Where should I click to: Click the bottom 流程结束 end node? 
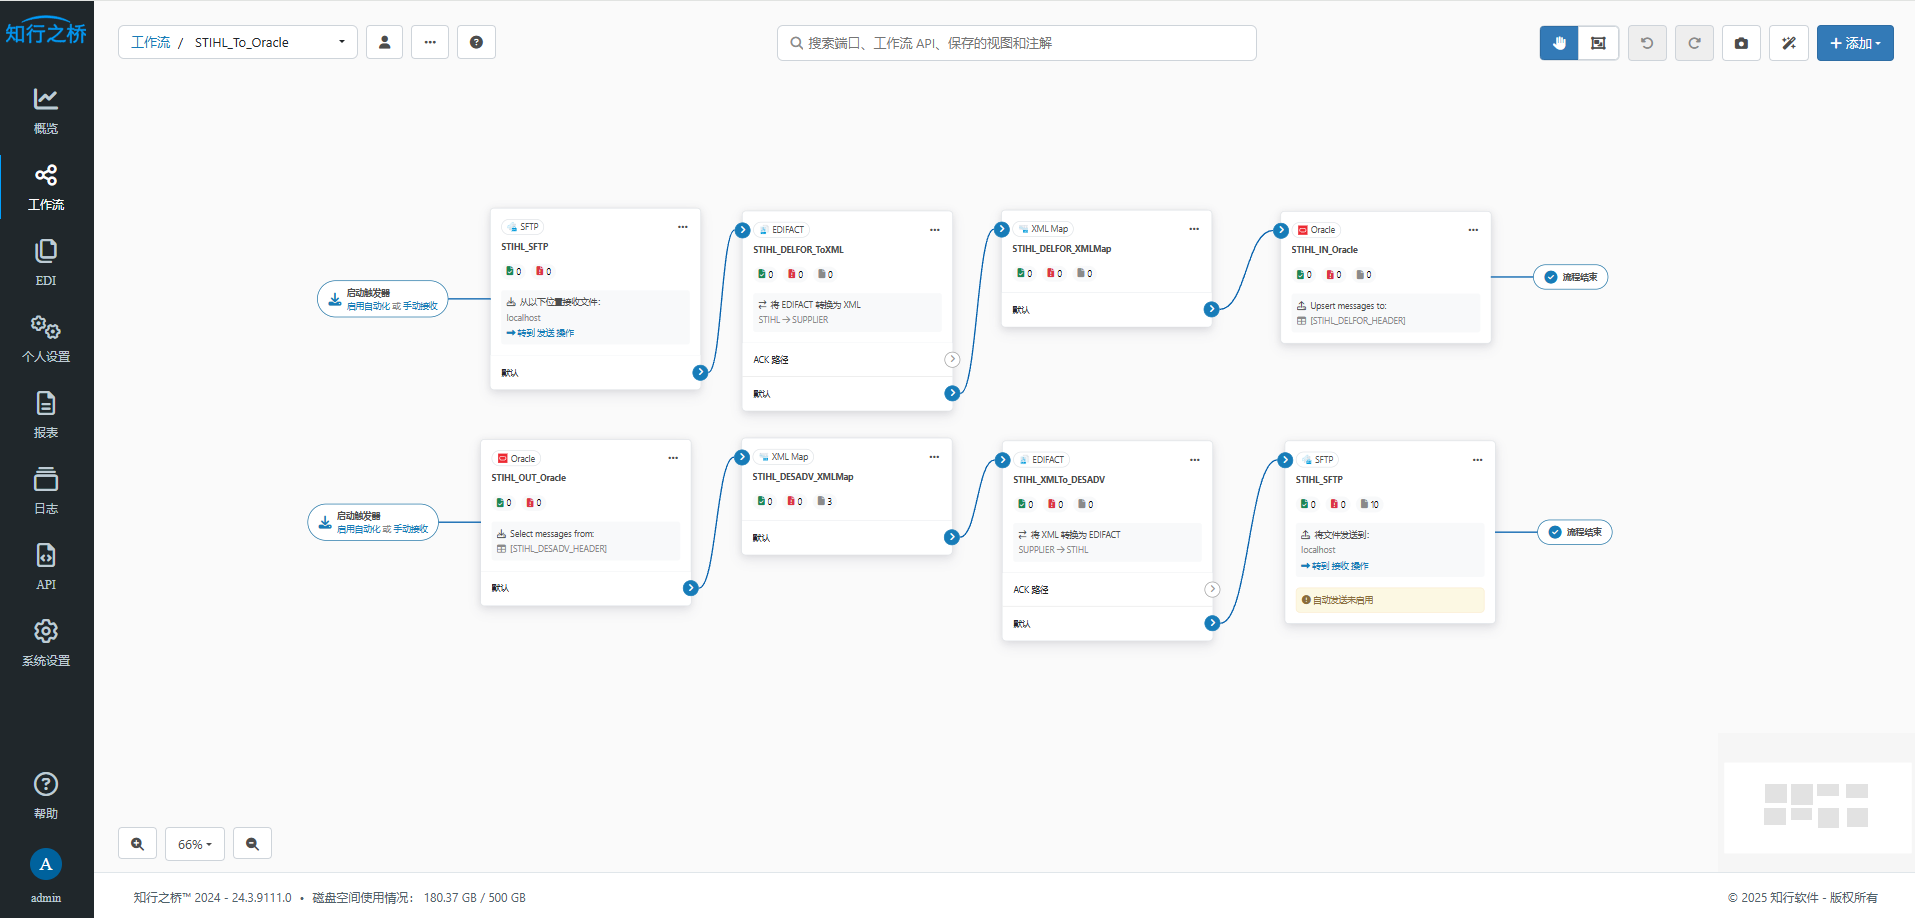[x=1575, y=532]
